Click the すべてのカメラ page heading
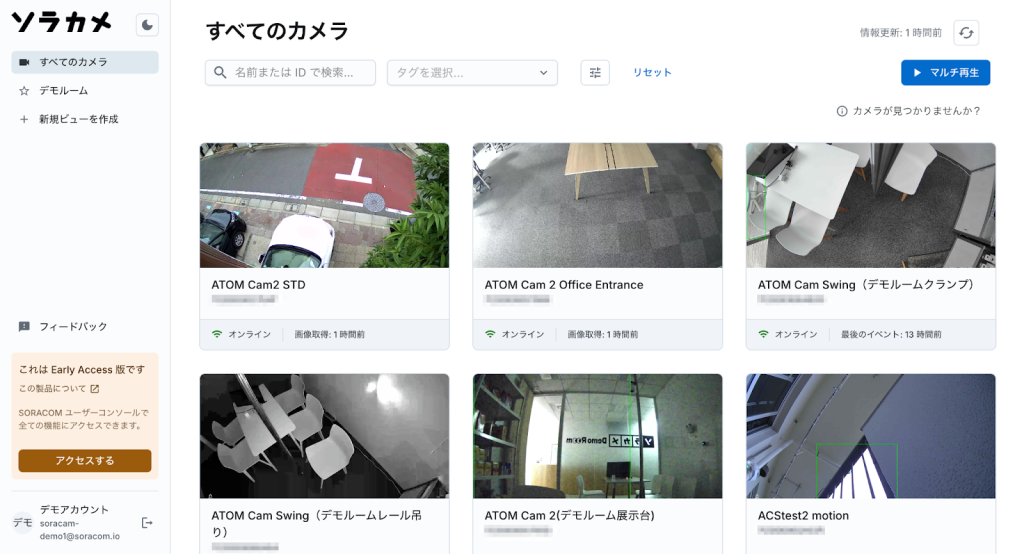The height and width of the screenshot is (554, 1024). [x=277, y=31]
